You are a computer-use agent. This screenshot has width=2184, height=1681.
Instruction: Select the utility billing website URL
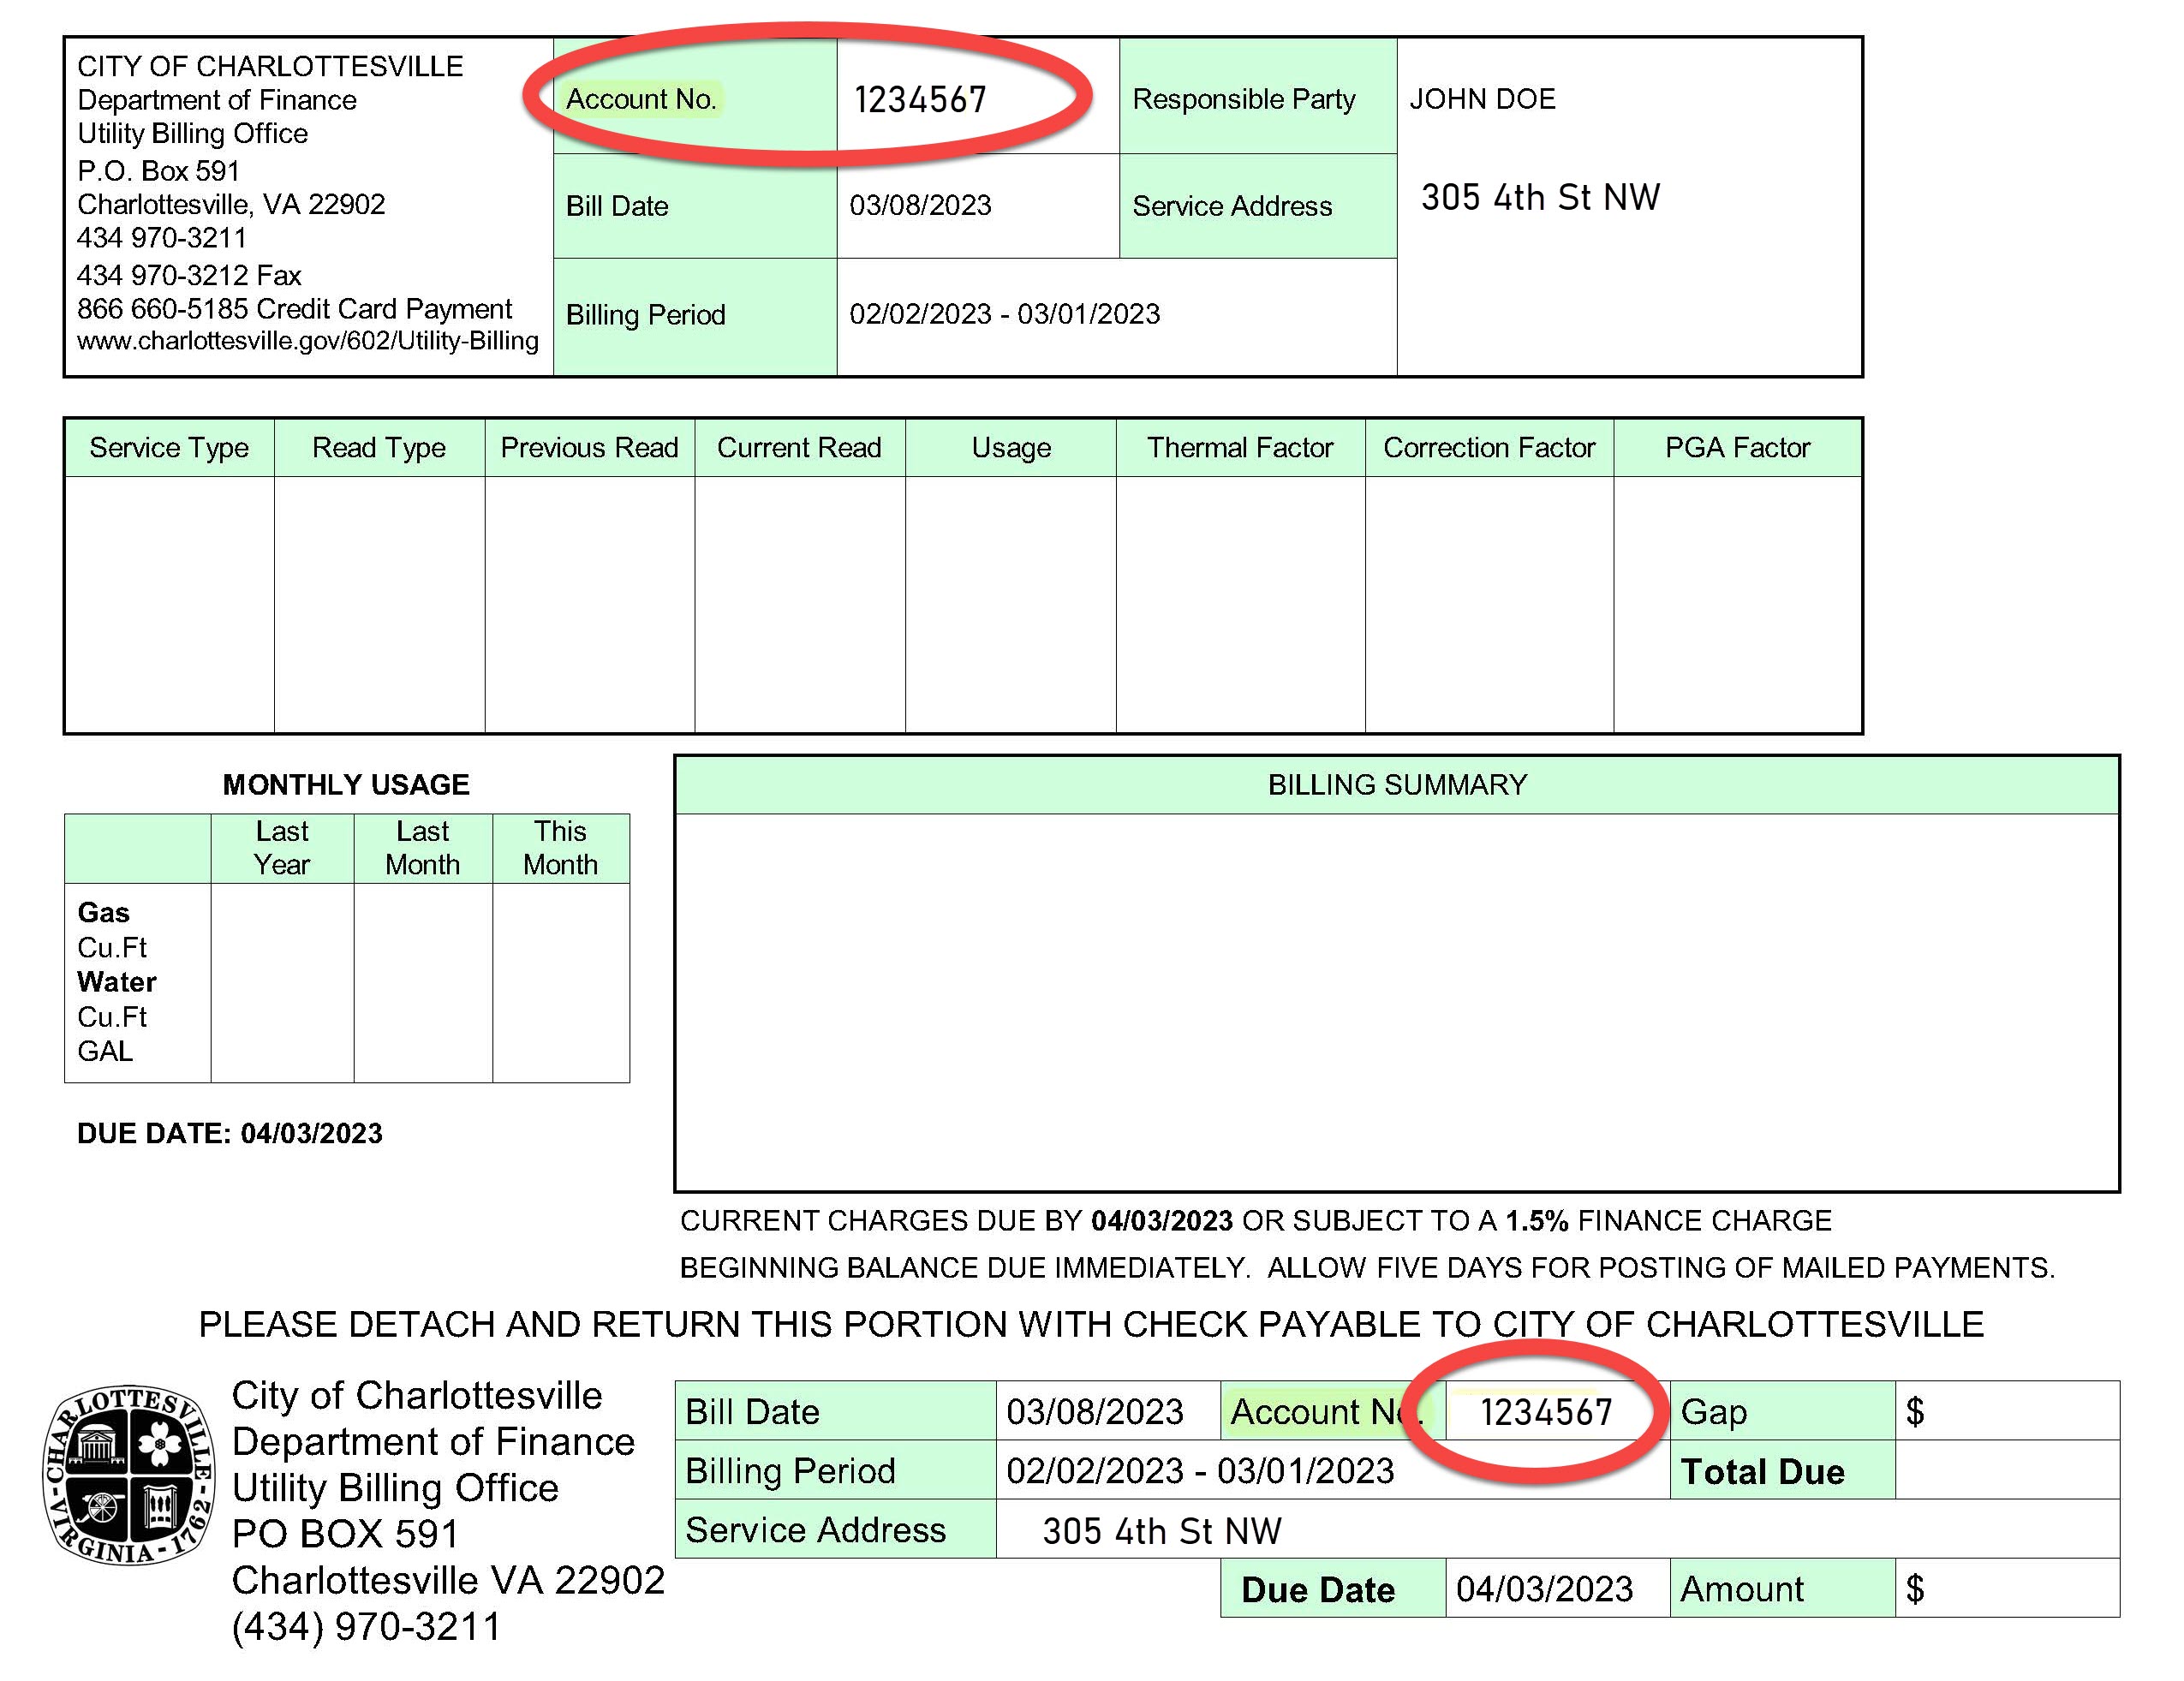[x=308, y=341]
